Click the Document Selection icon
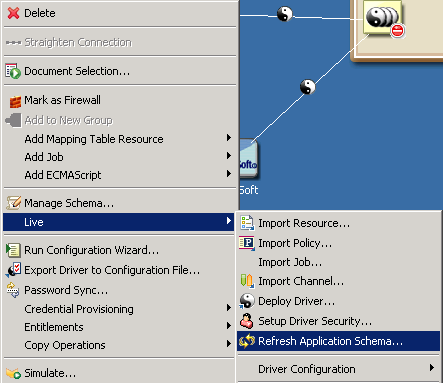Image resolution: width=443 pixels, height=383 pixels. click(13, 71)
